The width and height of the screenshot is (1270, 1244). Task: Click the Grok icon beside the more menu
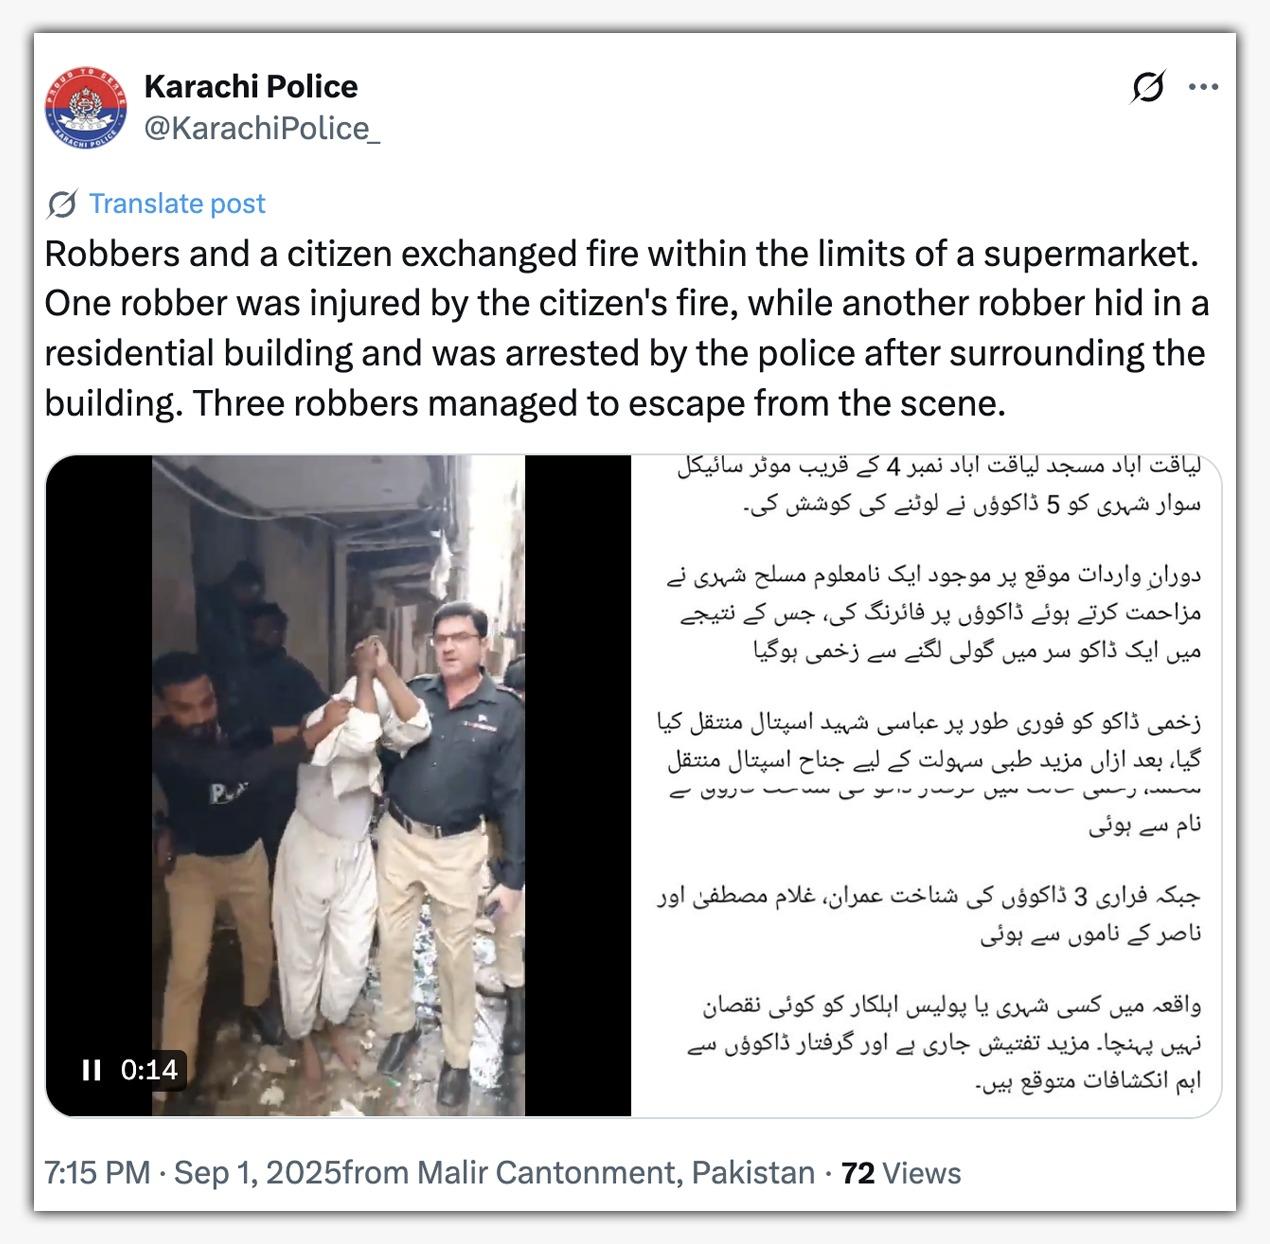coord(1148,87)
